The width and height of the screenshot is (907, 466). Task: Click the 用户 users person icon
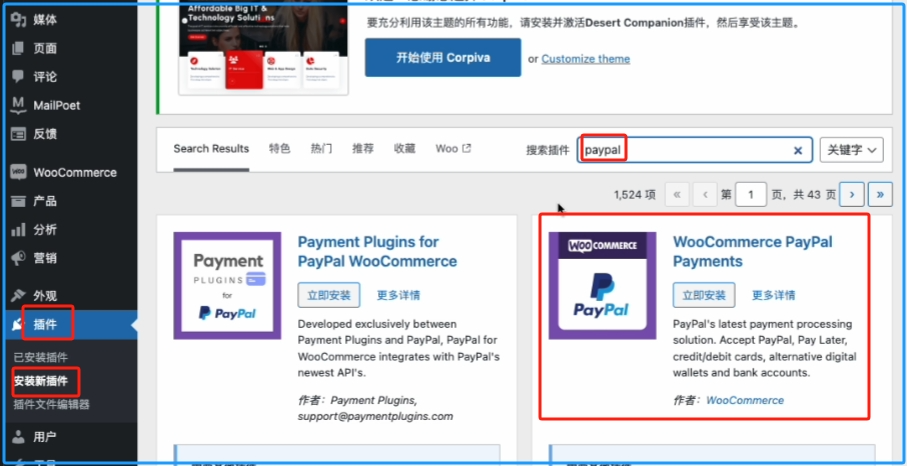(19, 437)
